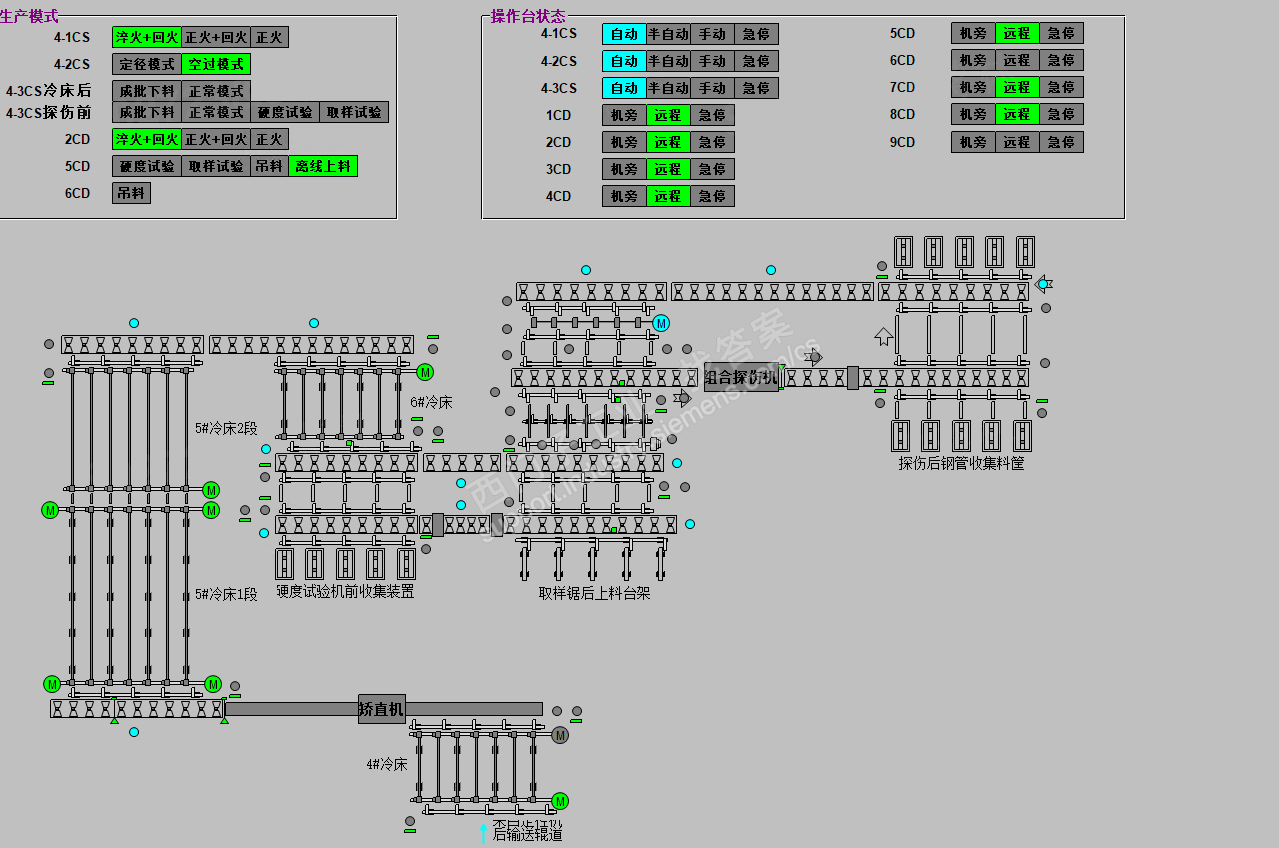Switch 5CD console to 远程
The height and width of the screenshot is (848, 1279).
(x=1017, y=33)
